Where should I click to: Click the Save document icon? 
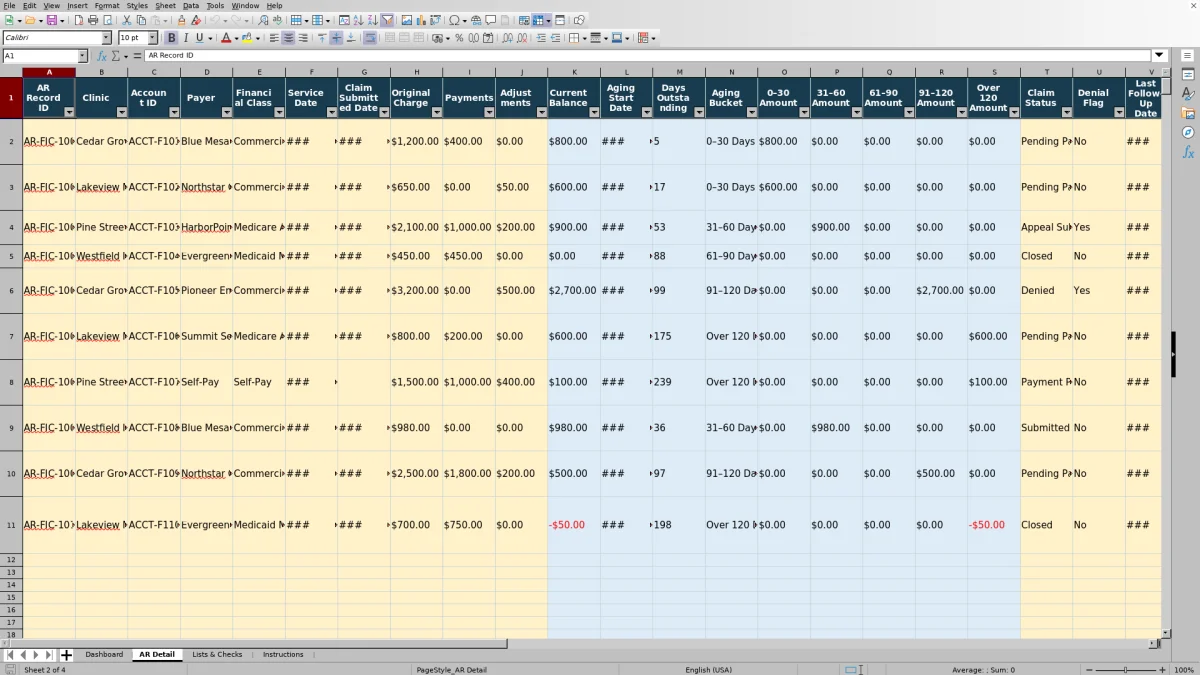[x=52, y=20]
